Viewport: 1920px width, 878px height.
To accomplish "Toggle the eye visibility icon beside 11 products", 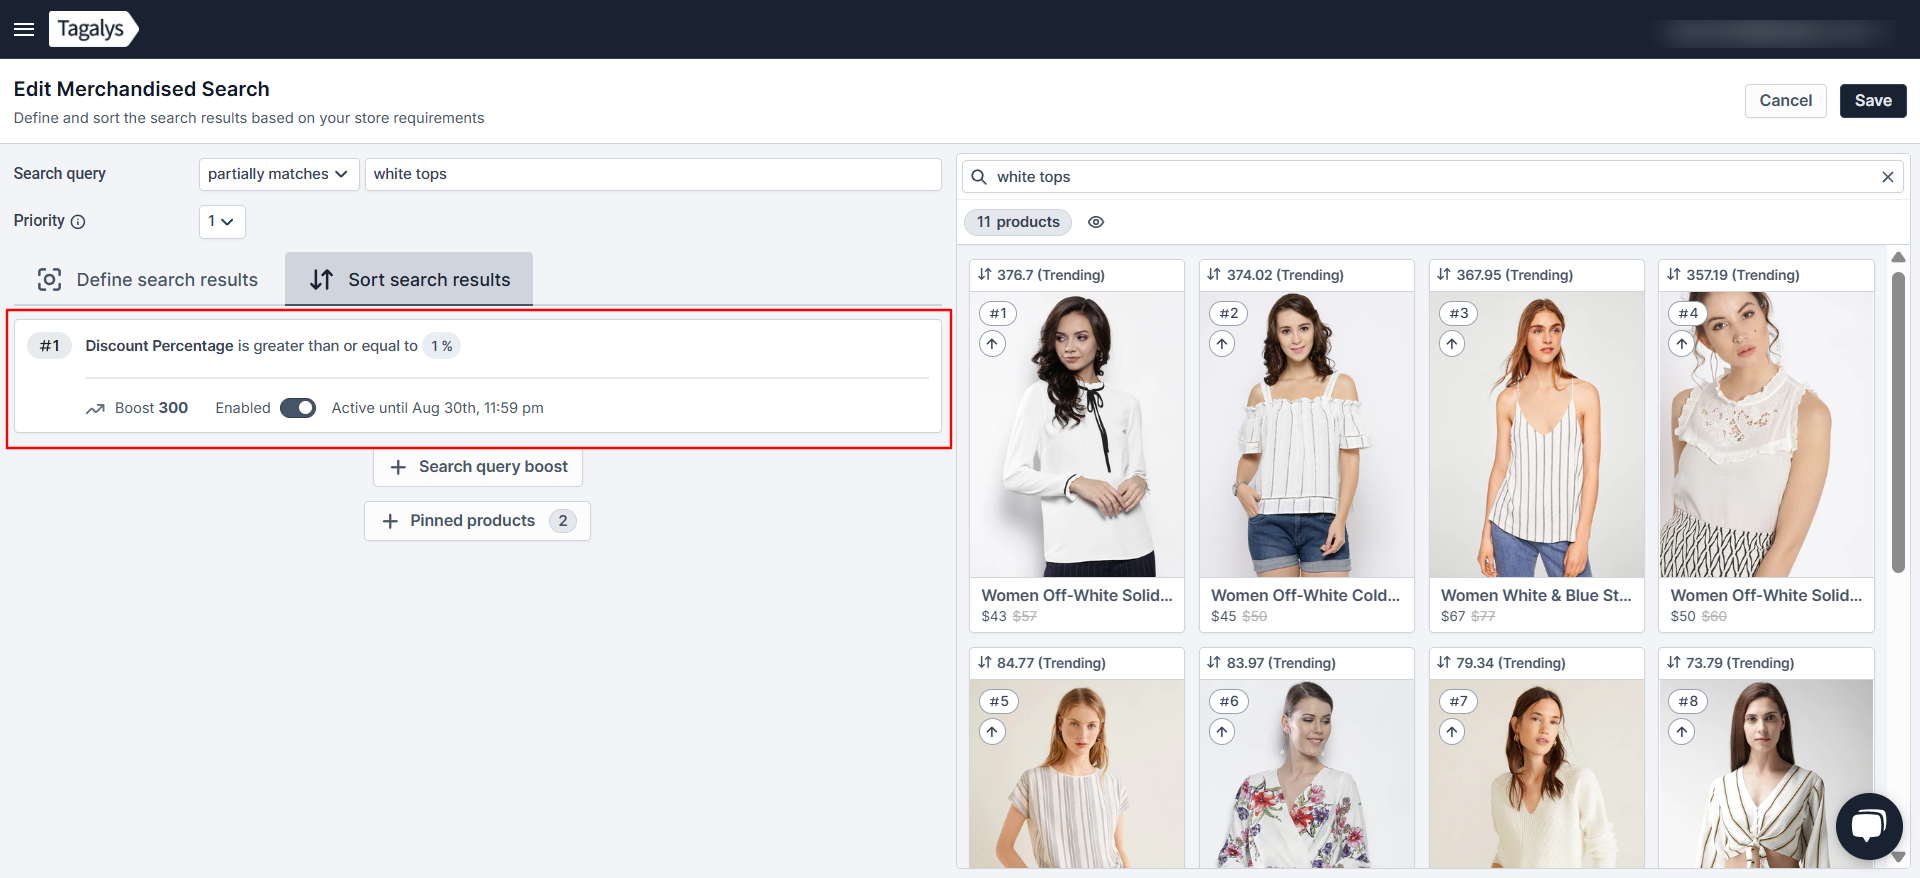I will (1096, 222).
